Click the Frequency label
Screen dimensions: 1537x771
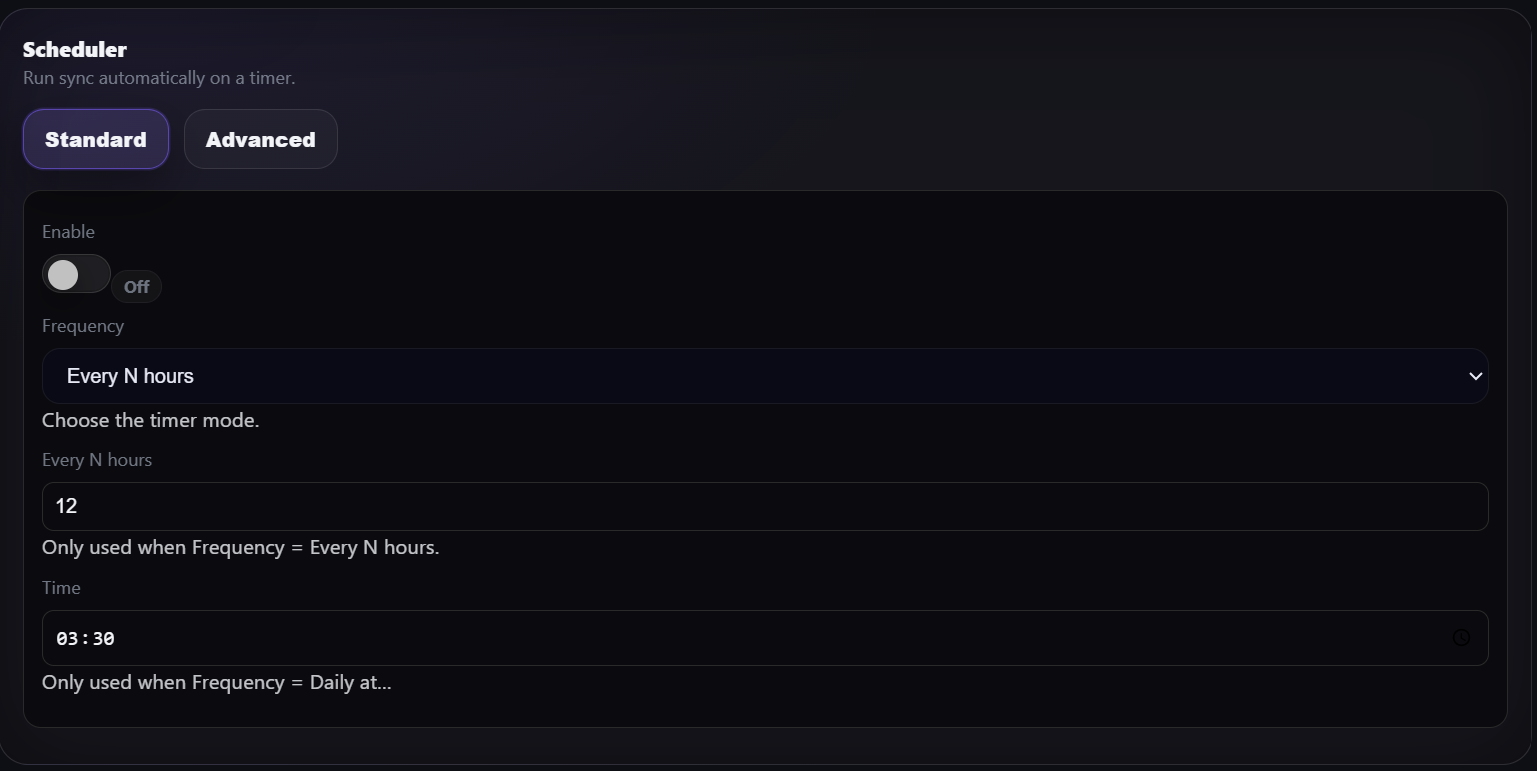[x=83, y=326]
